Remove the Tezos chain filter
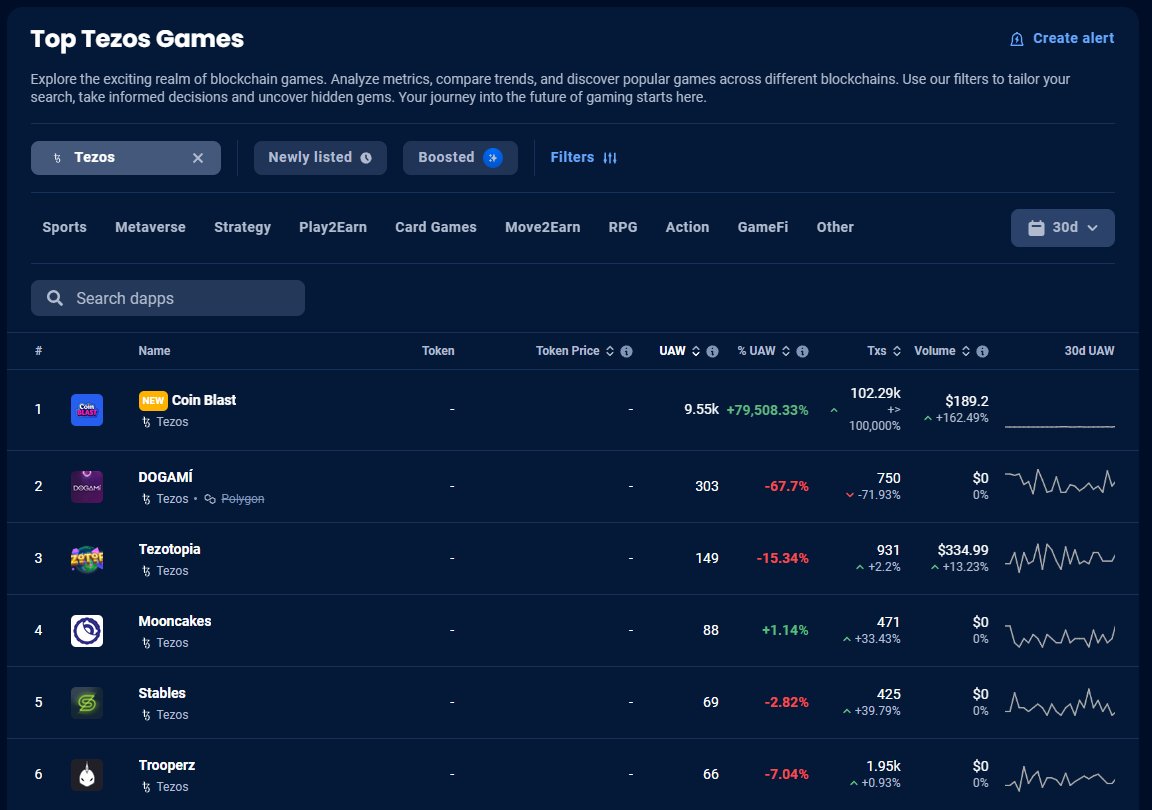 coord(198,158)
